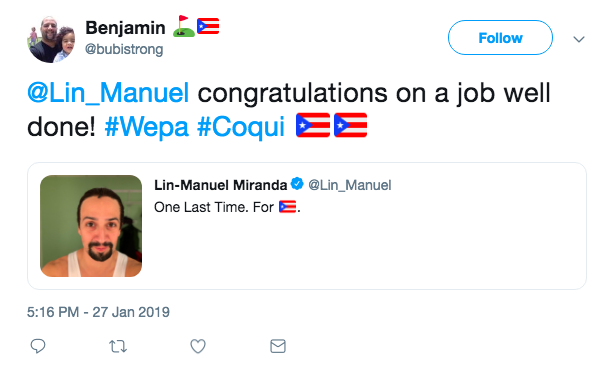Click the @bubistrong handle
Viewport: 615px width, 378px height.
point(124,49)
